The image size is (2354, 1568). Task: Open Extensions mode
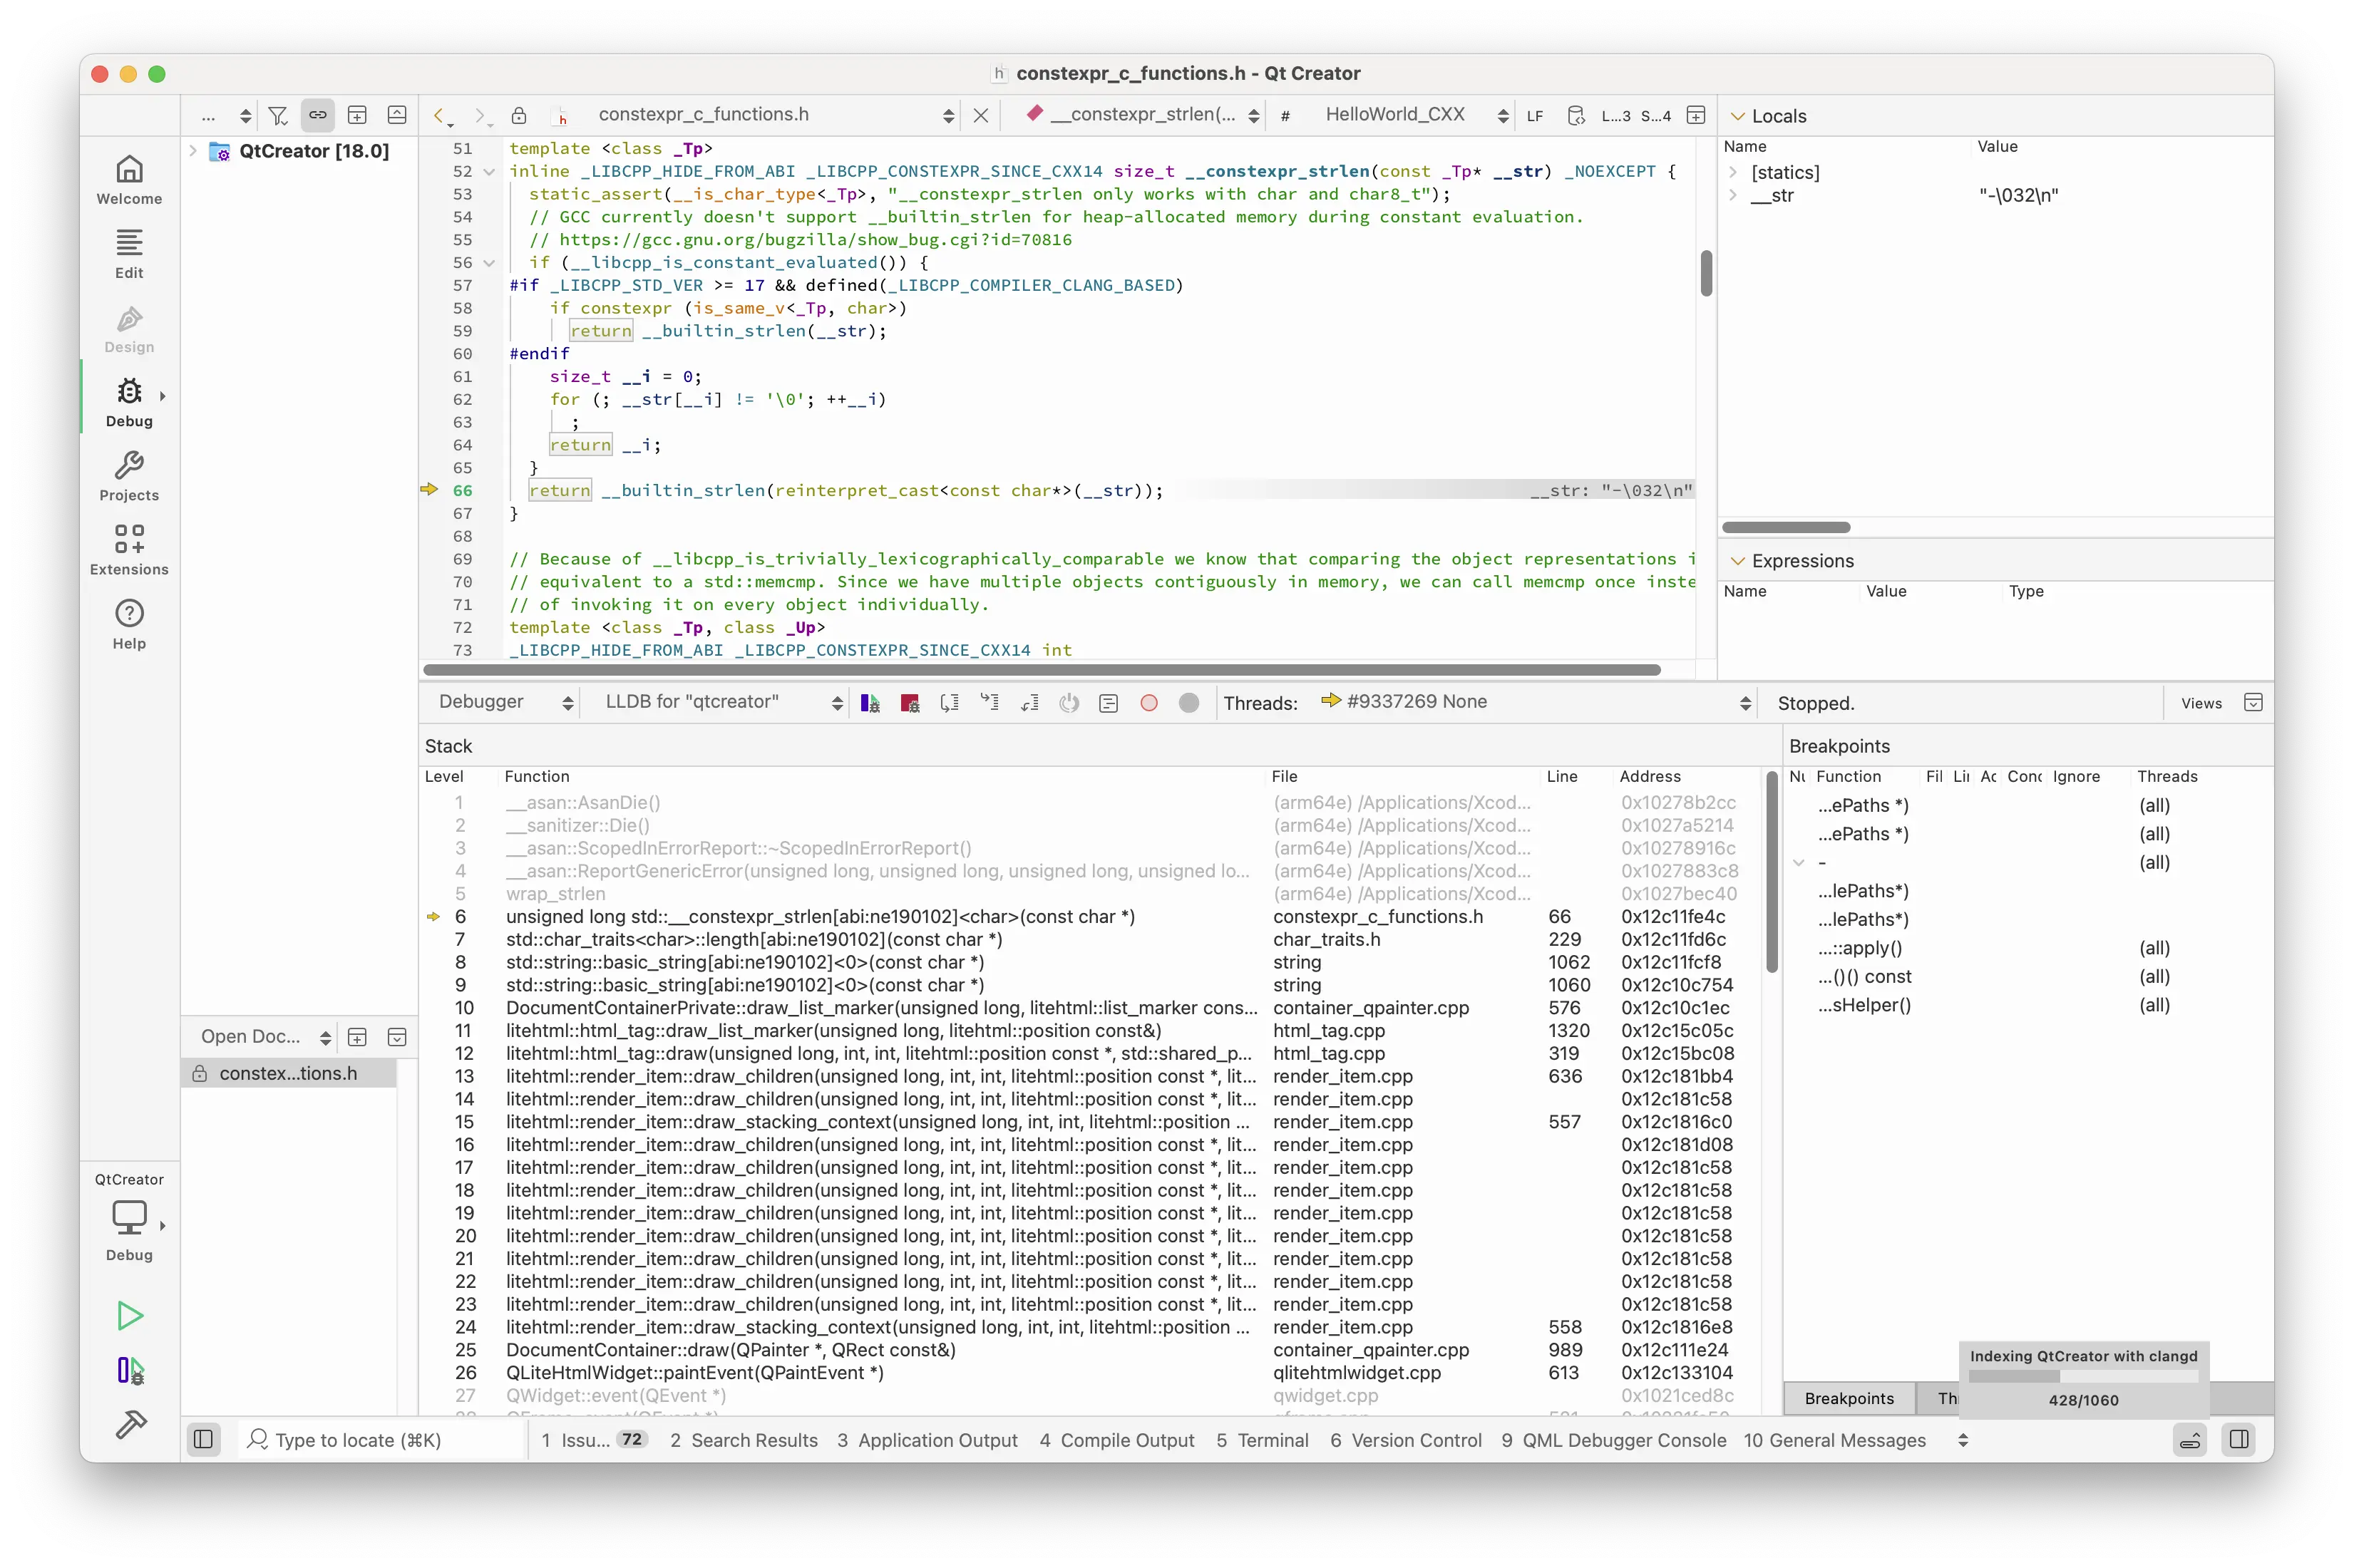point(129,551)
